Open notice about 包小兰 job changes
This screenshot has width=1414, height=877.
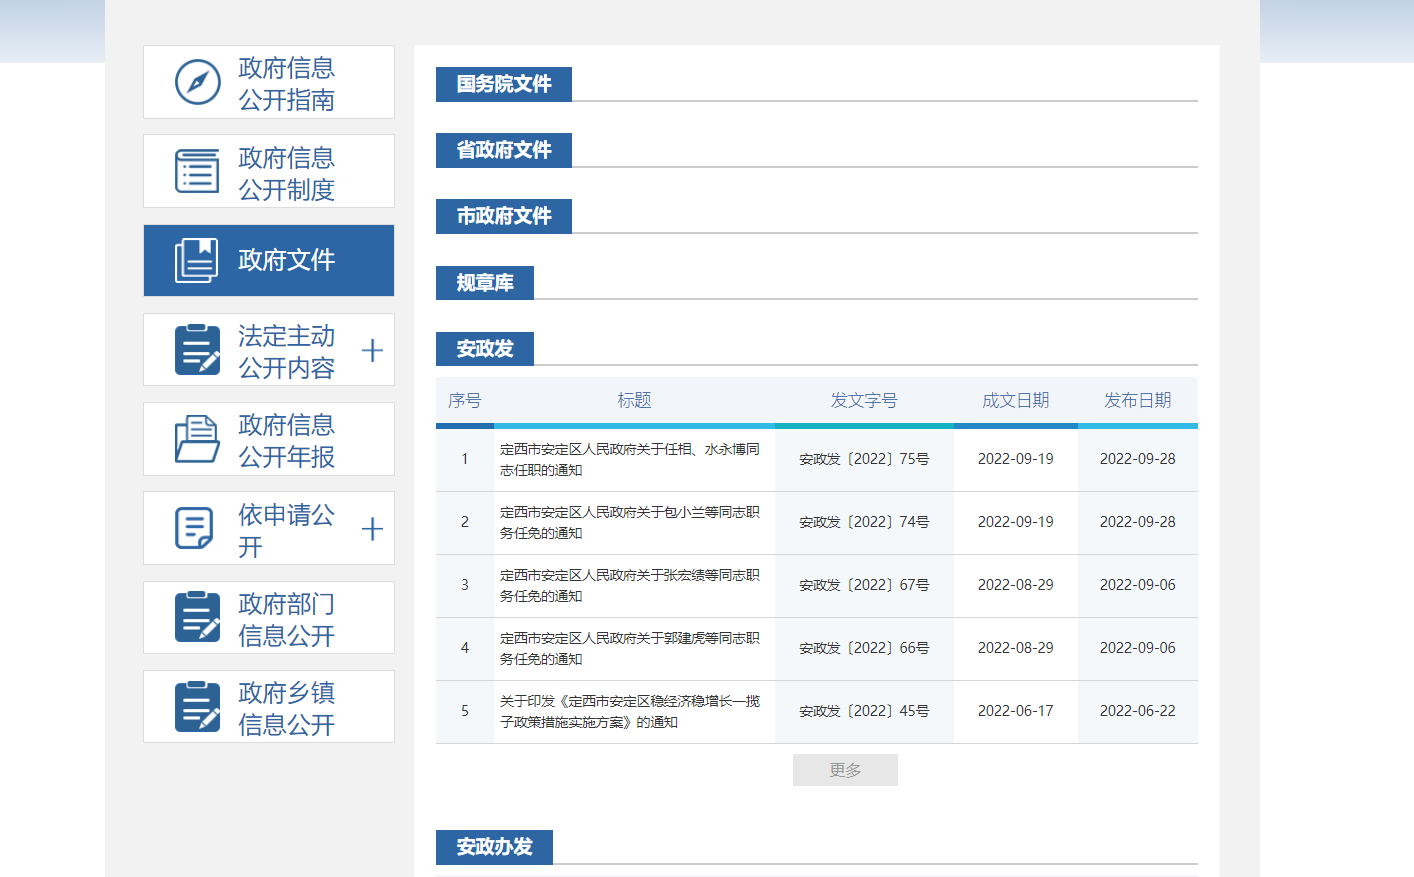(x=629, y=522)
